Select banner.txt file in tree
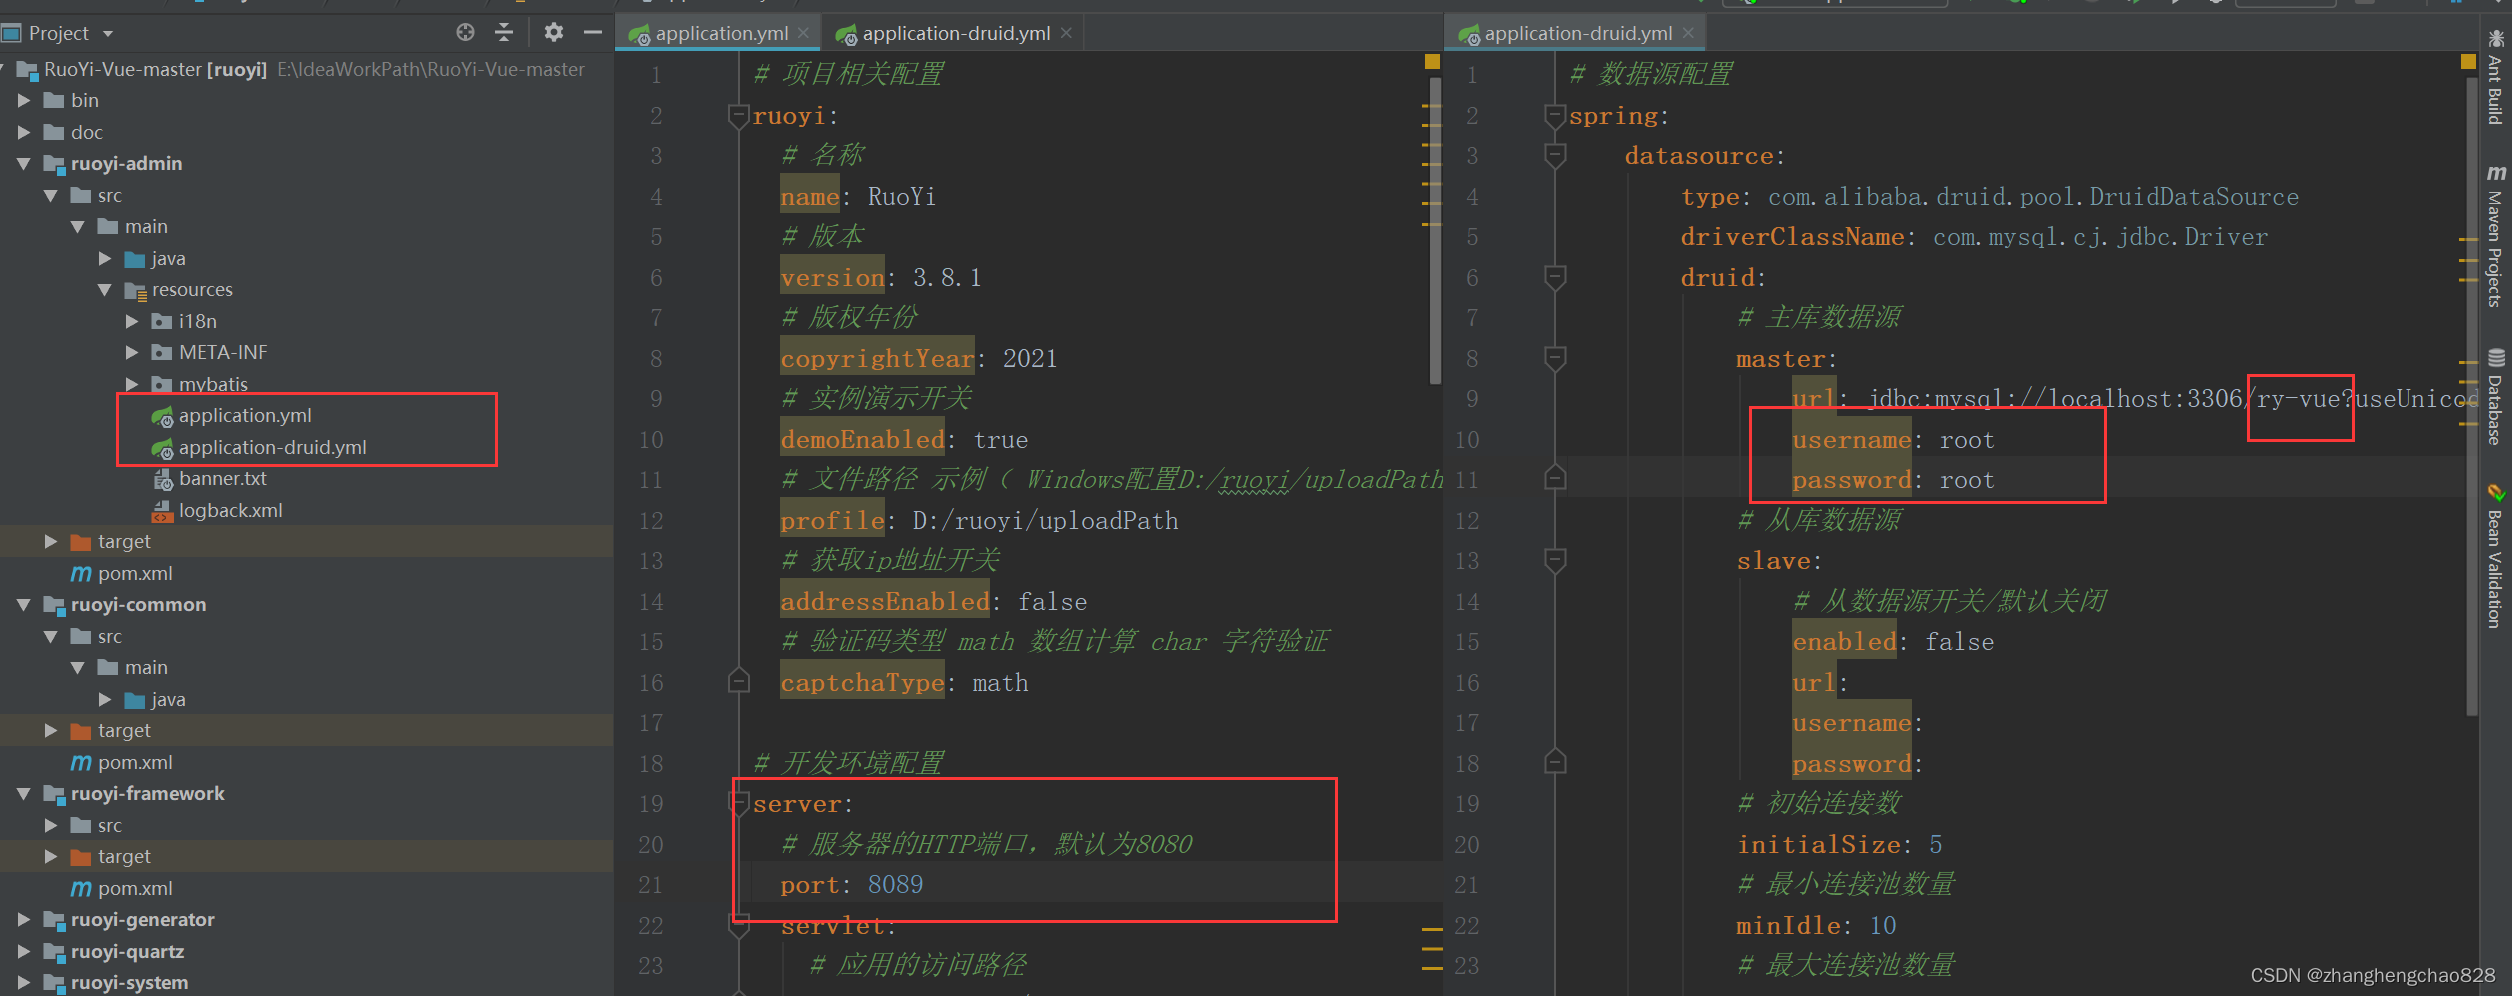Image resolution: width=2512 pixels, height=996 pixels. [222, 478]
